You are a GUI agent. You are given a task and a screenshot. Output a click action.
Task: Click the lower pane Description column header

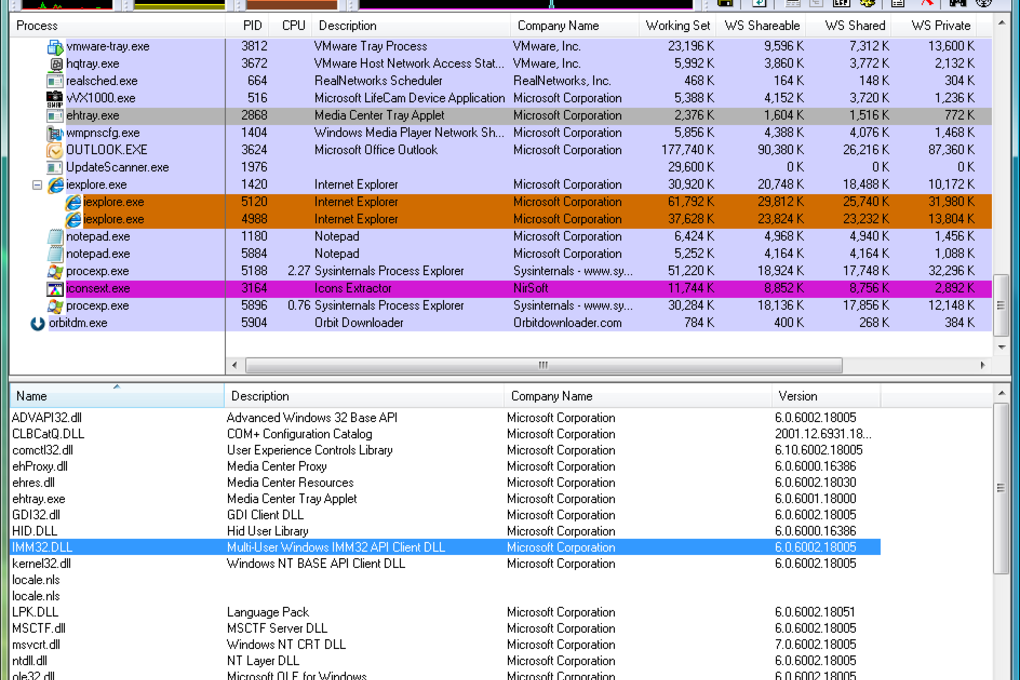pyautogui.click(x=364, y=396)
